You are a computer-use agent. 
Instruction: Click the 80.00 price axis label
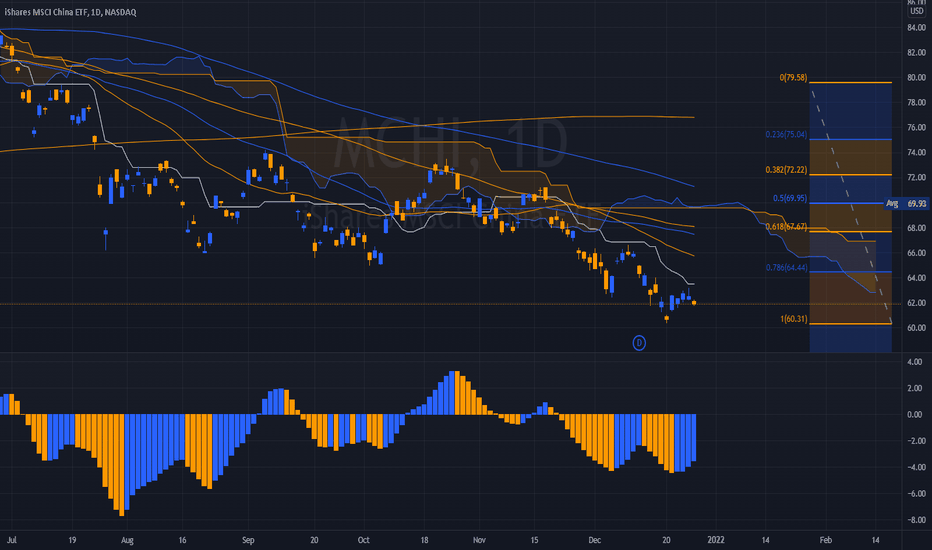[917, 77]
